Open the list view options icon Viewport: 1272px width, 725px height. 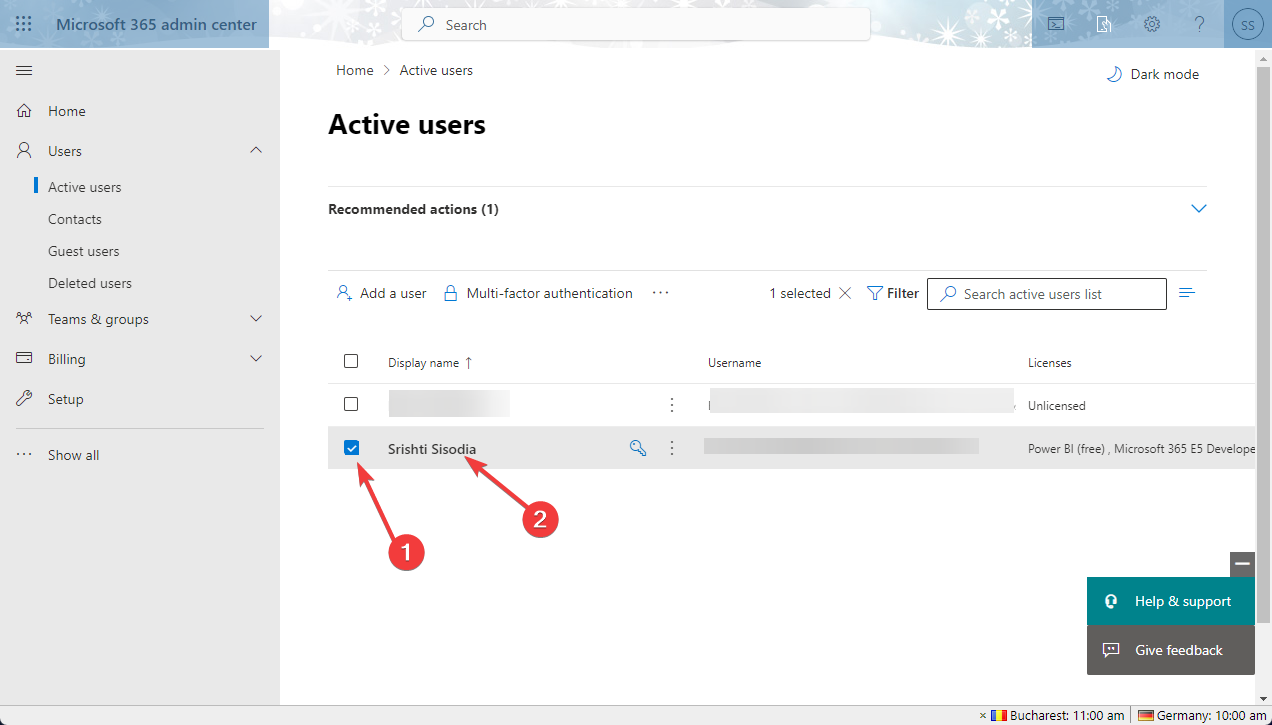coord(1187,293)
